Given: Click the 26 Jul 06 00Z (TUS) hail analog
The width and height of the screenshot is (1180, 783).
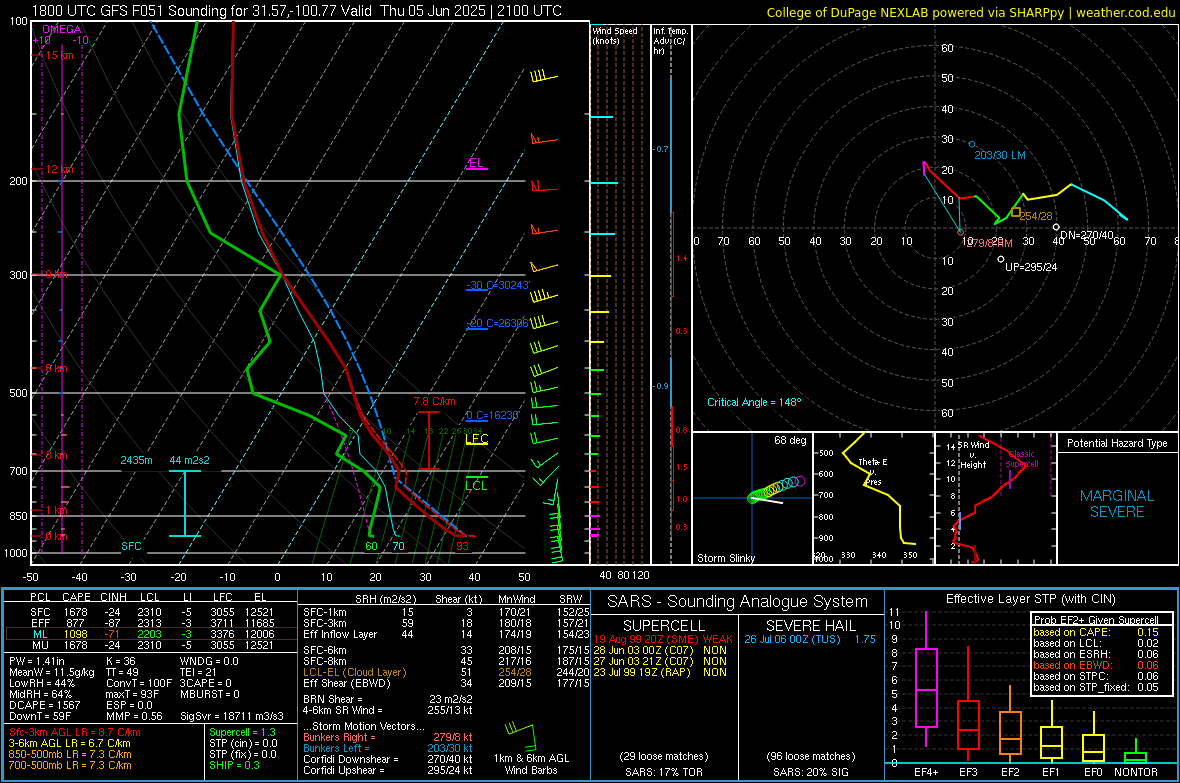Looking at the screenshot, I should click(x=810, y=639).
